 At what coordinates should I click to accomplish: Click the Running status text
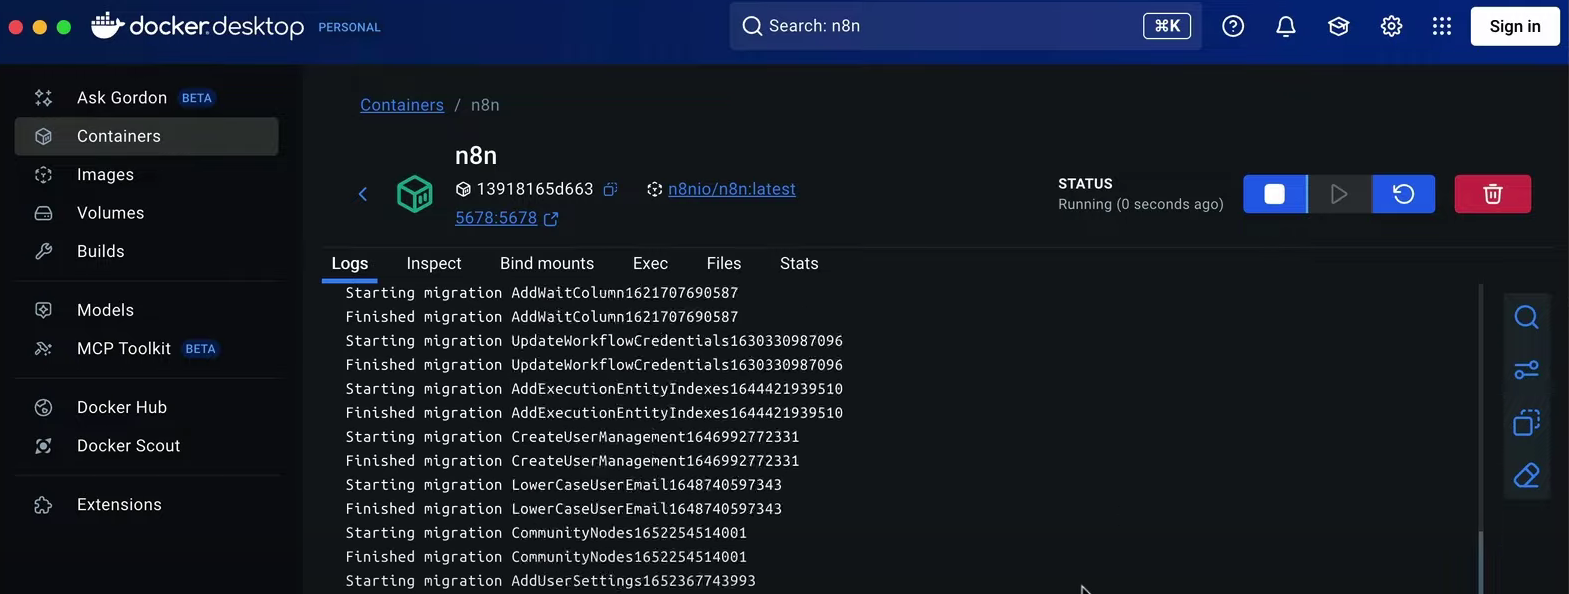click(1141, 204)
